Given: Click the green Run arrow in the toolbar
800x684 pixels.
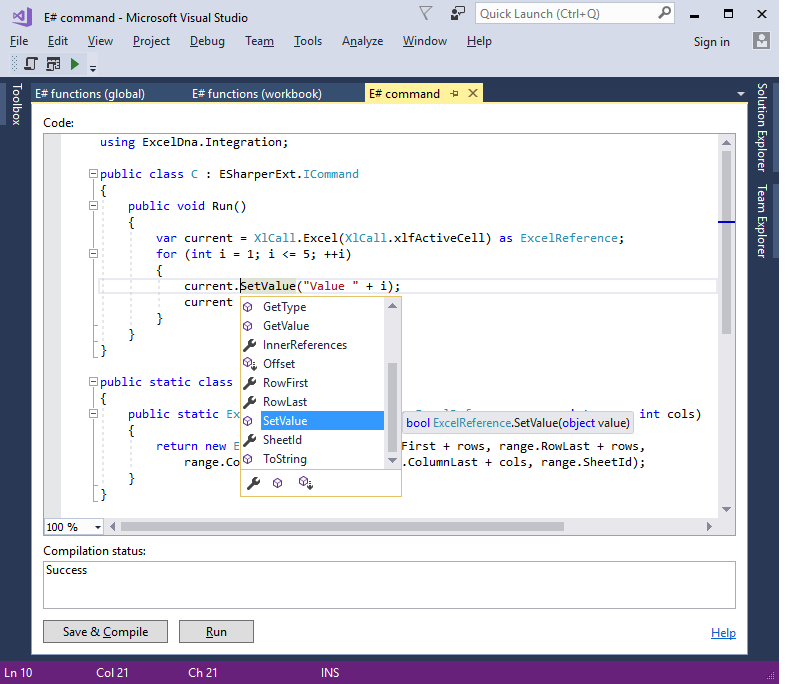Looking at the screenshot, I should (x=74, y=64).
